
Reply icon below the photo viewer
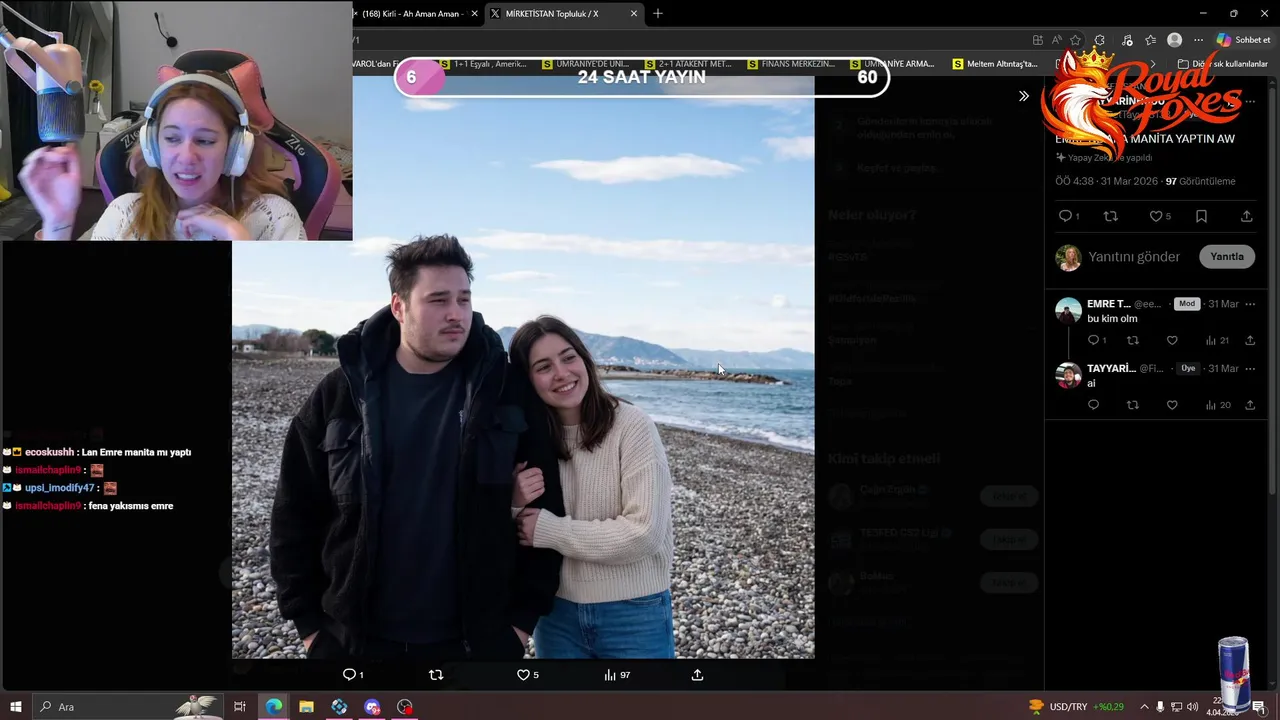pos(349,675)
